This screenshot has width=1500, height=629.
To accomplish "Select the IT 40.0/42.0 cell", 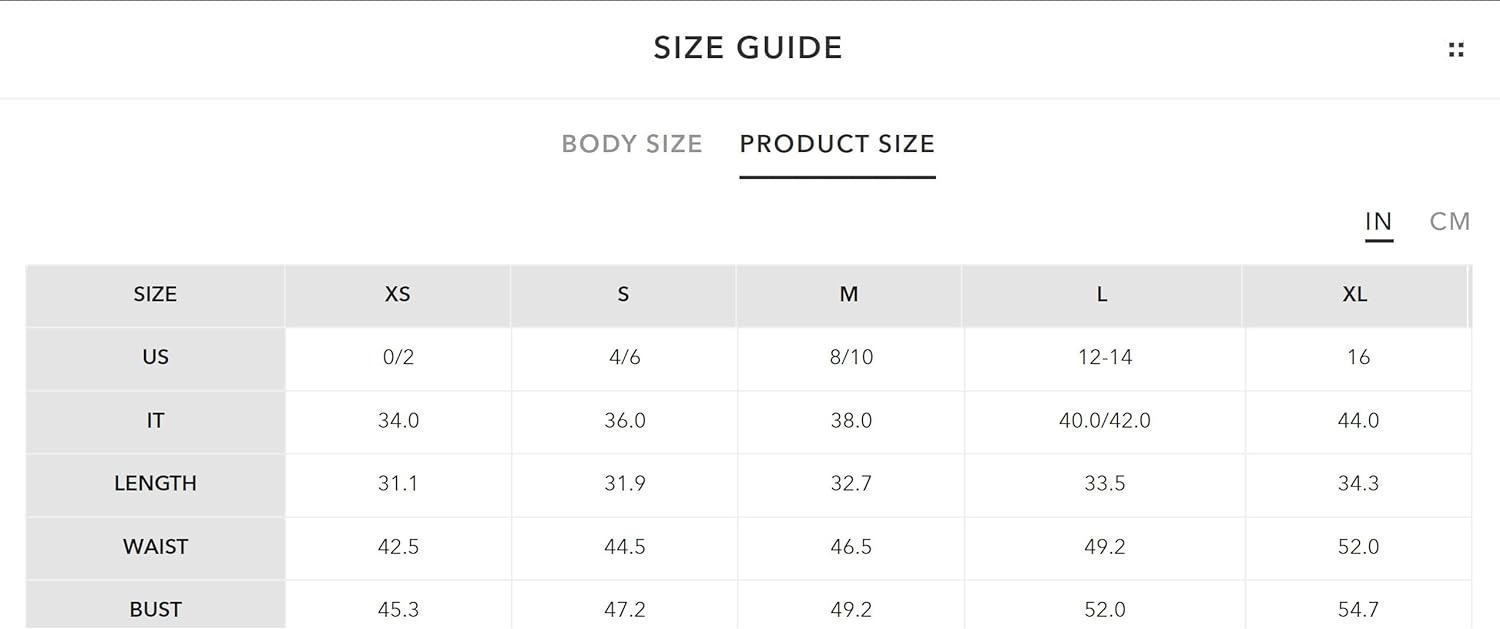I will 1105,421.
